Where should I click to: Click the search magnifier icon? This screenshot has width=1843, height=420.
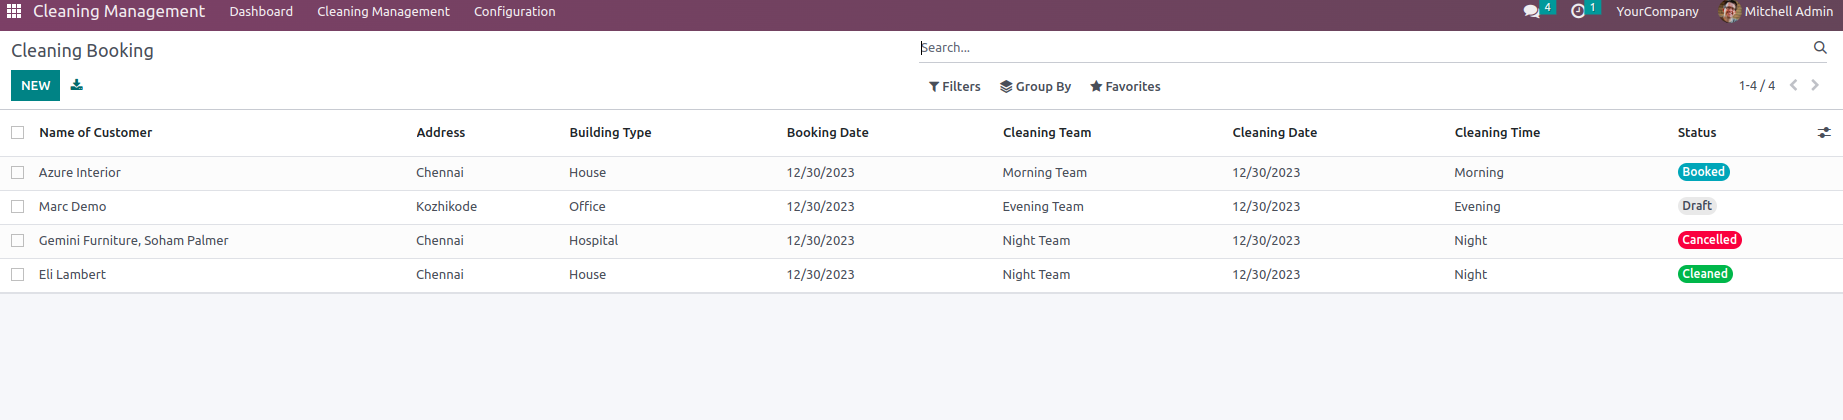coord(1820,47)
